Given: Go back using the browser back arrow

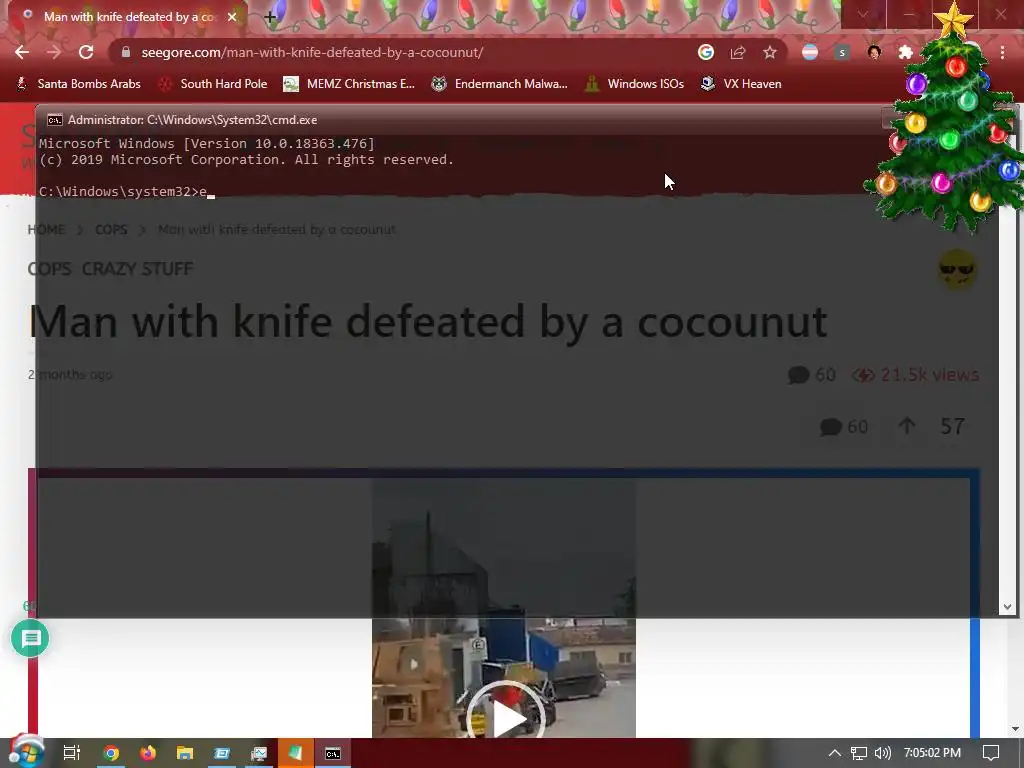Looking at the screenshot, I should point(22,52).
